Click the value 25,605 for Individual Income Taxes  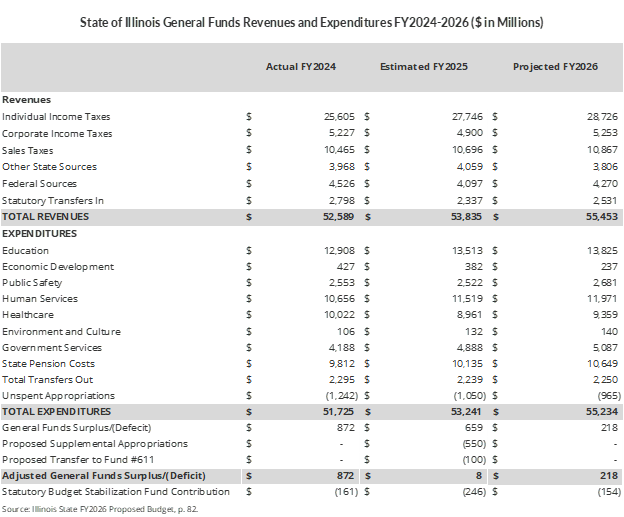click(339, 117)
